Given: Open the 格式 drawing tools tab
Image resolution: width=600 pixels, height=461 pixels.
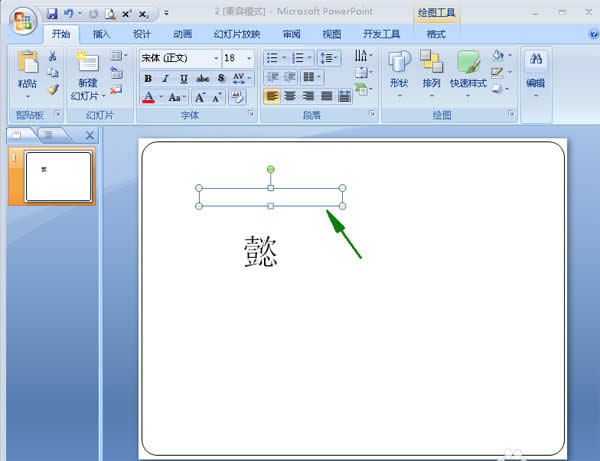Looking at the screenshot, I should (436, 34).
